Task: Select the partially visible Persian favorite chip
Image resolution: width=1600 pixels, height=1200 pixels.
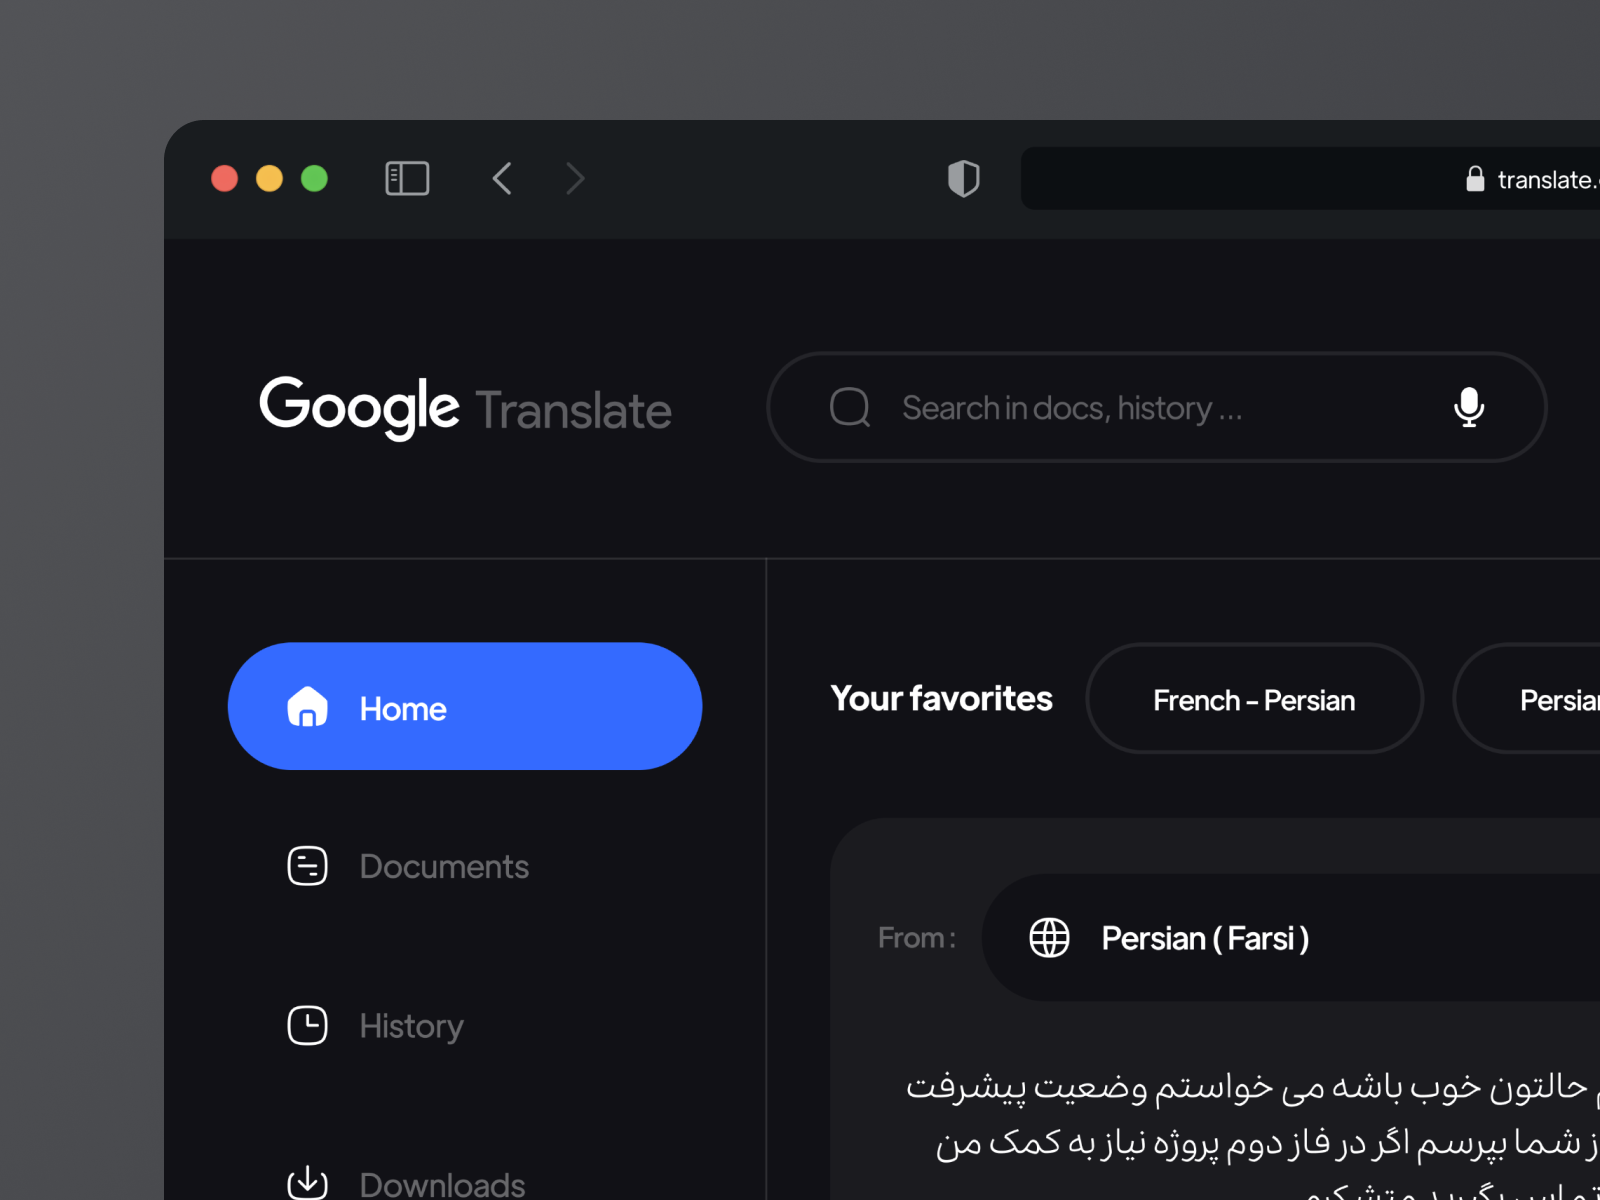Action: tap(1555, 699)
